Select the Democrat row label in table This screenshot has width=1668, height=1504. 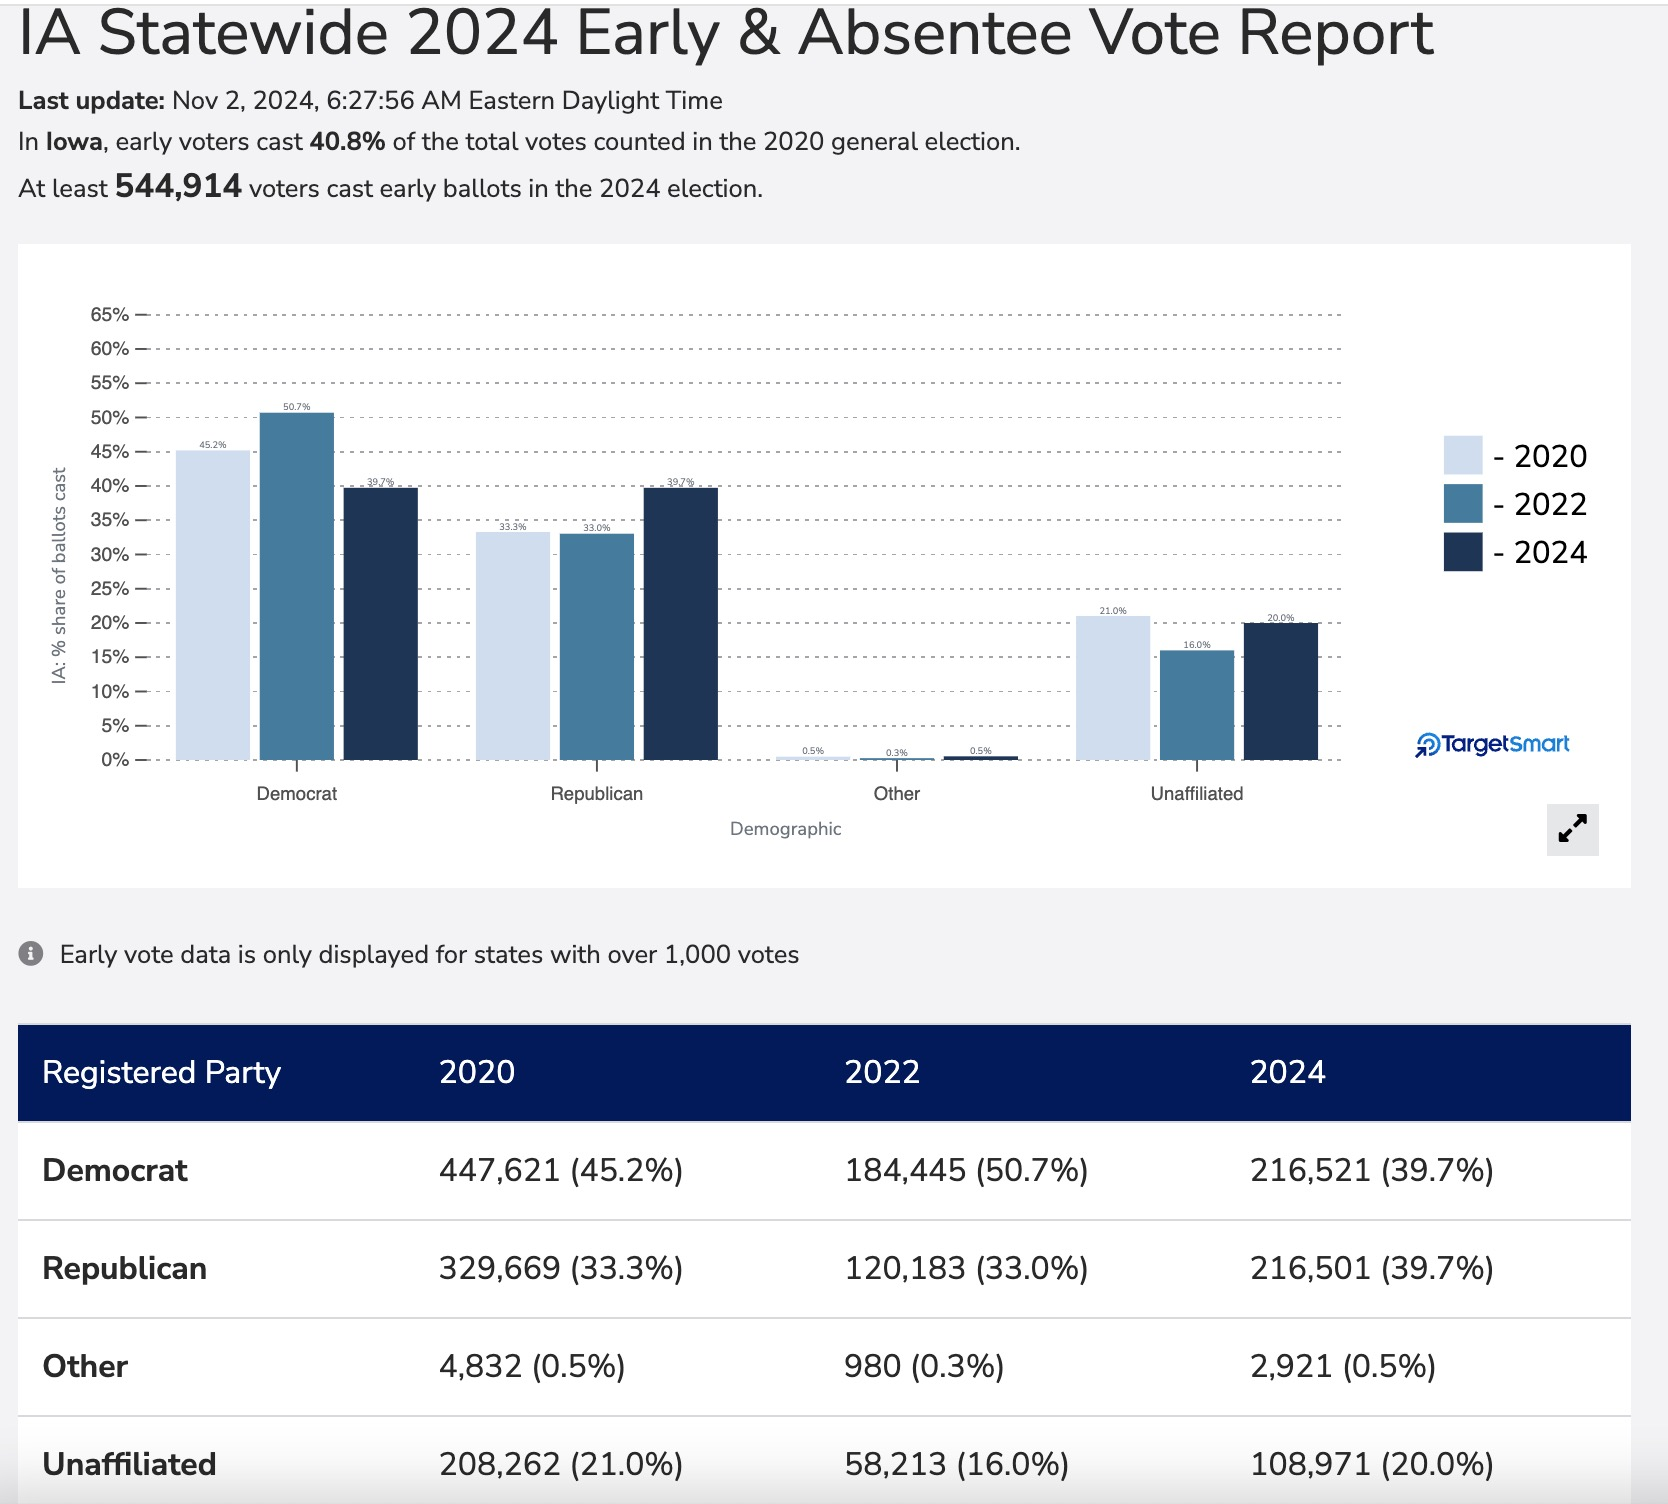(x=115, y=1170)
